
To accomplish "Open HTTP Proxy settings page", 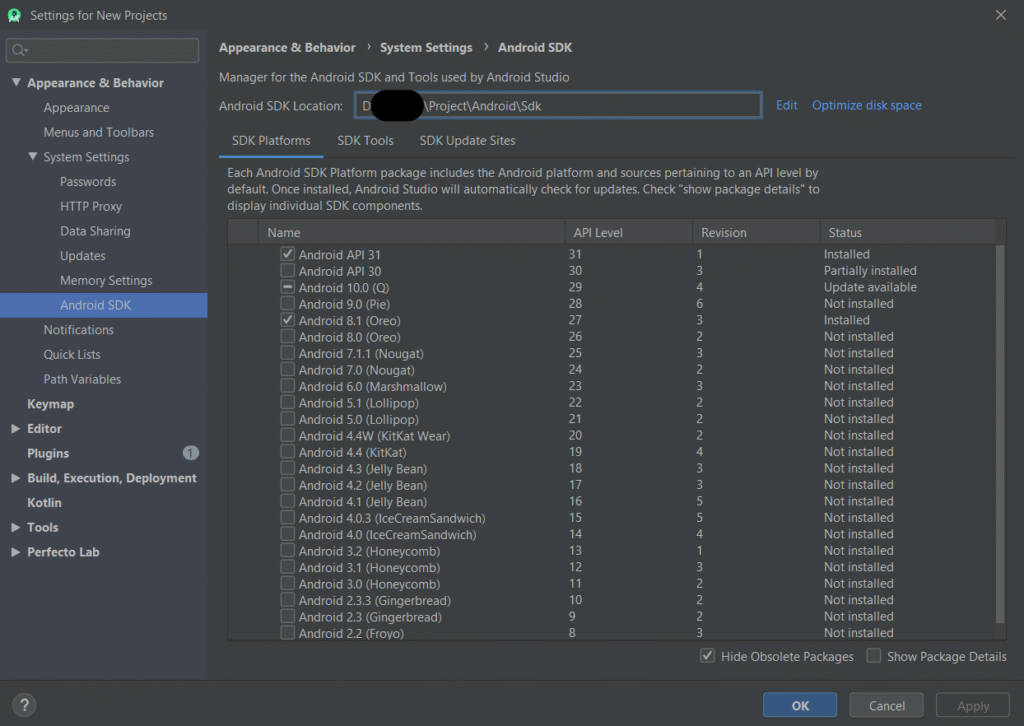I will coord(91,206).
